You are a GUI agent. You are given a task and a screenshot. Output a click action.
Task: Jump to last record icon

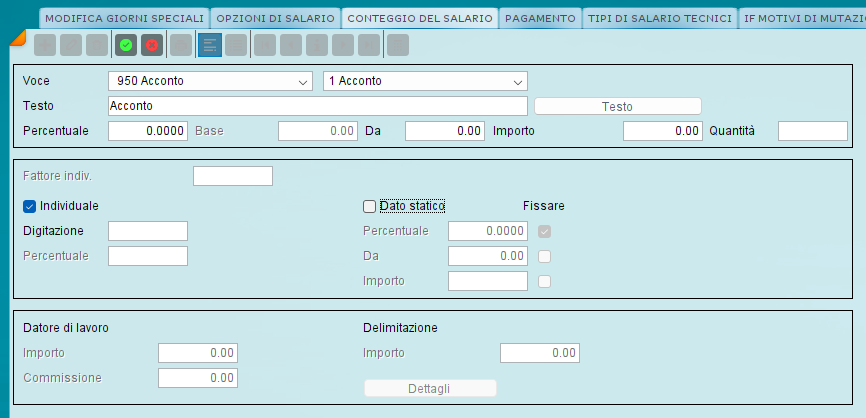pos(369,45)
